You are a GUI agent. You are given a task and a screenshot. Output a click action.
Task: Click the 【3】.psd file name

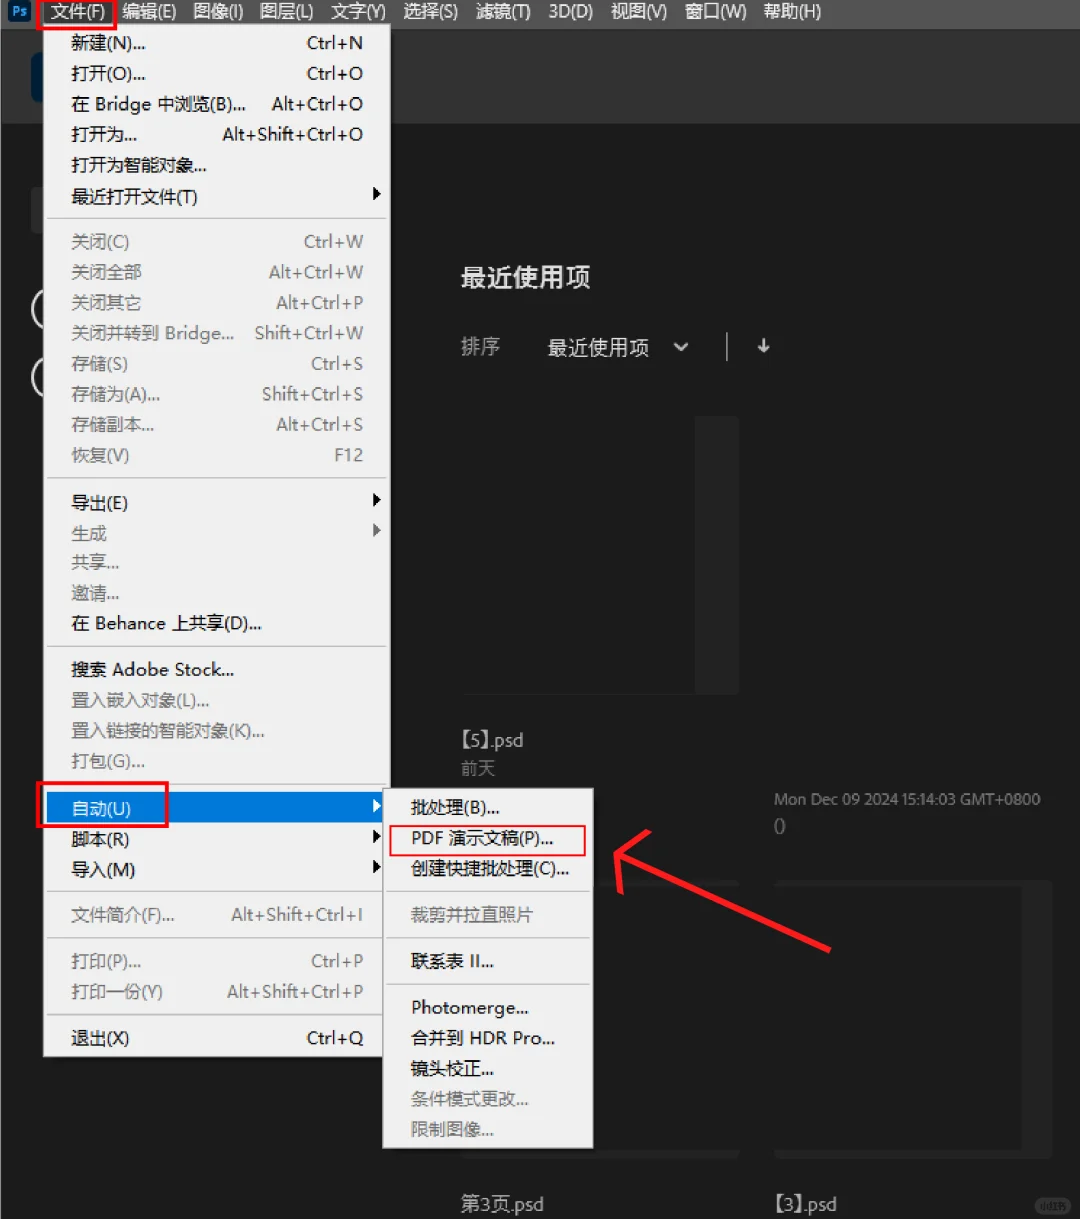805,1204
